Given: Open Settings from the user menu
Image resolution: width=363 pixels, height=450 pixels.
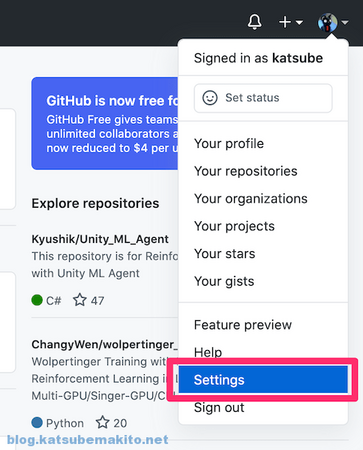Looking at the screenshot, I should (x=263, y=380).
